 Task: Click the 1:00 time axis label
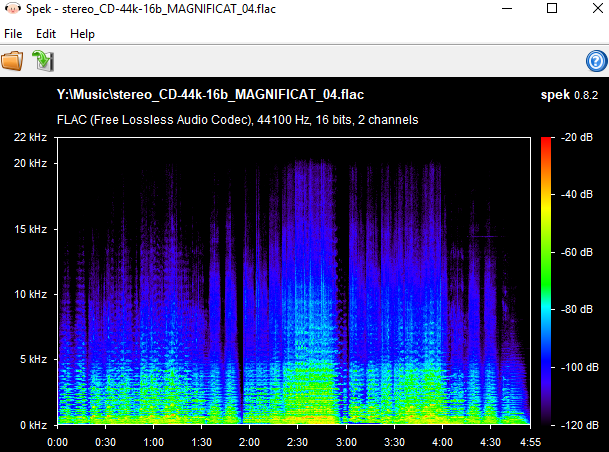[153, 442]
